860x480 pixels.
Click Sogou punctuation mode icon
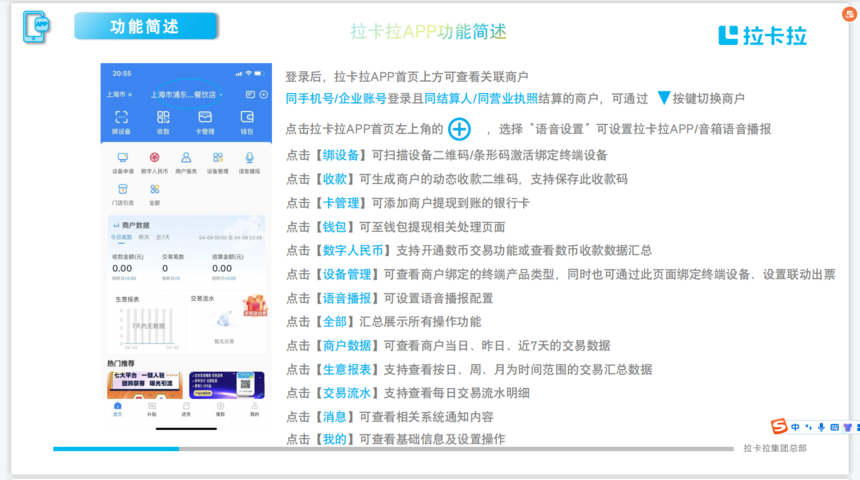tap(808, 427)
